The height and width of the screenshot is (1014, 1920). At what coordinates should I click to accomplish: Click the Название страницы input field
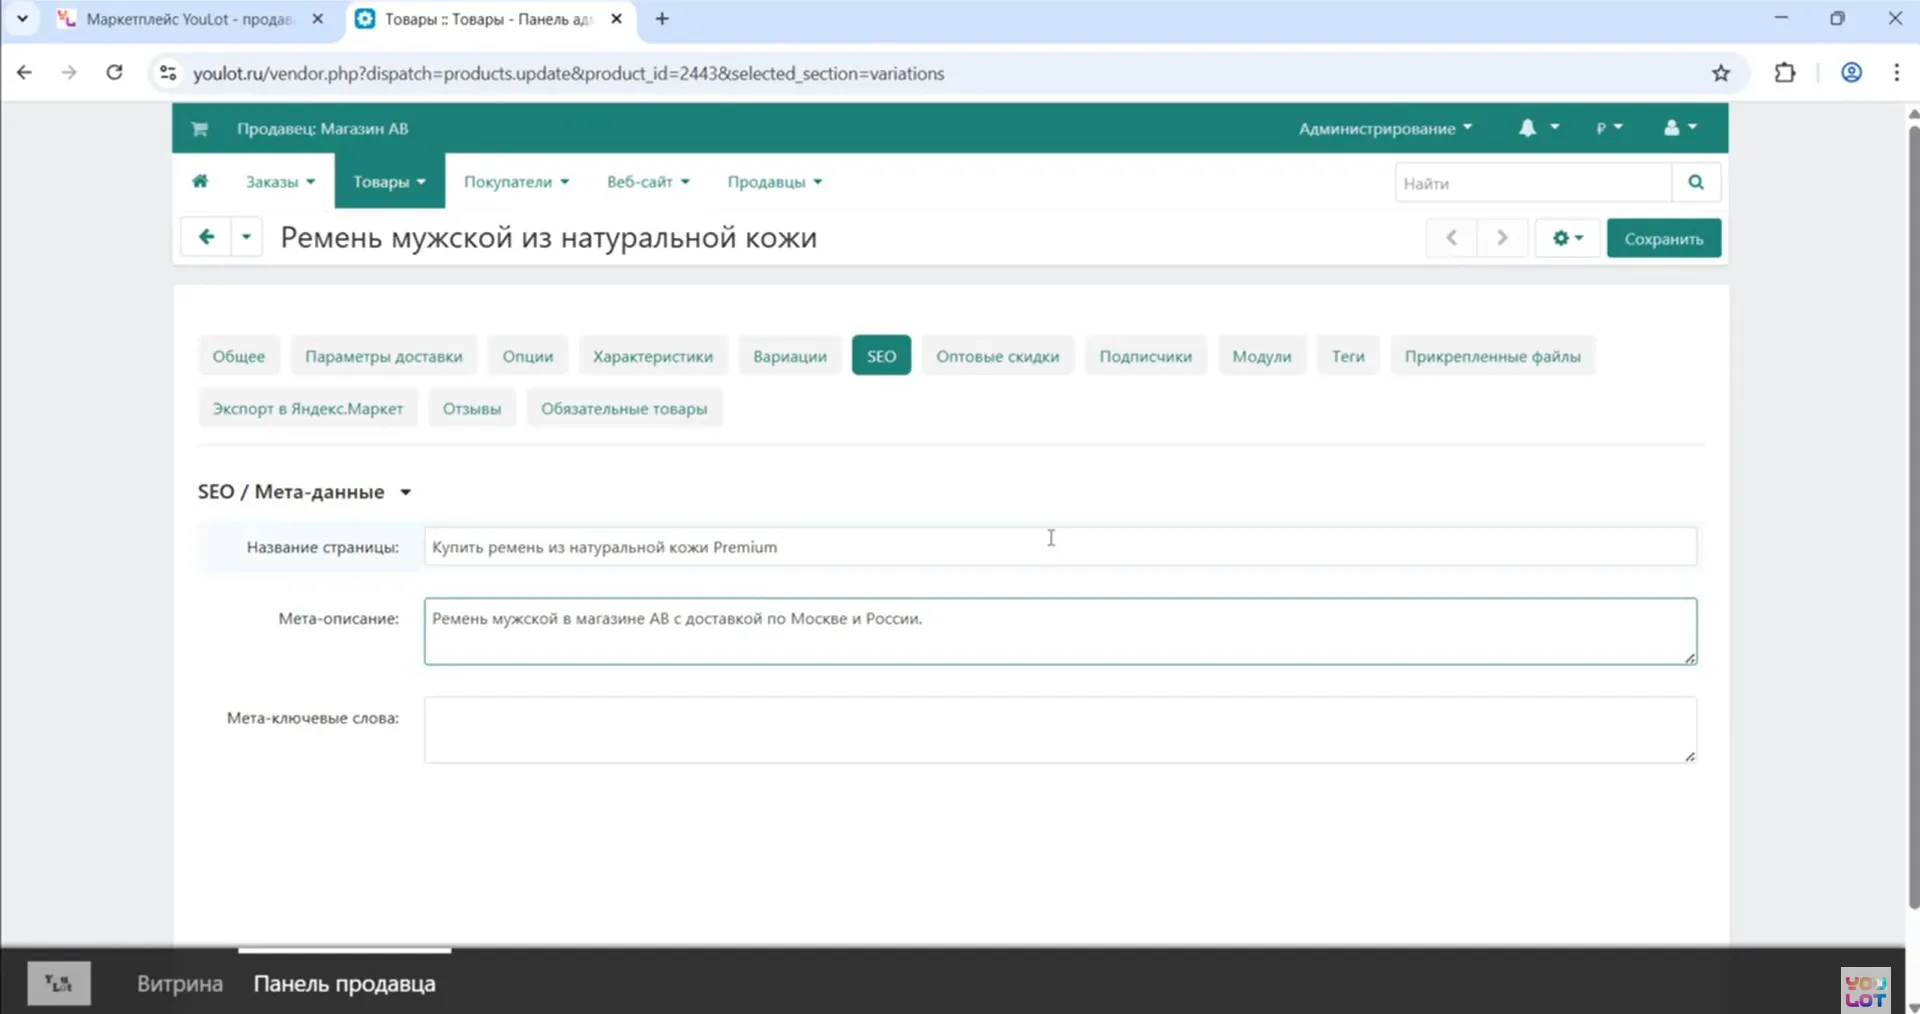click(x=1059, y=547)
